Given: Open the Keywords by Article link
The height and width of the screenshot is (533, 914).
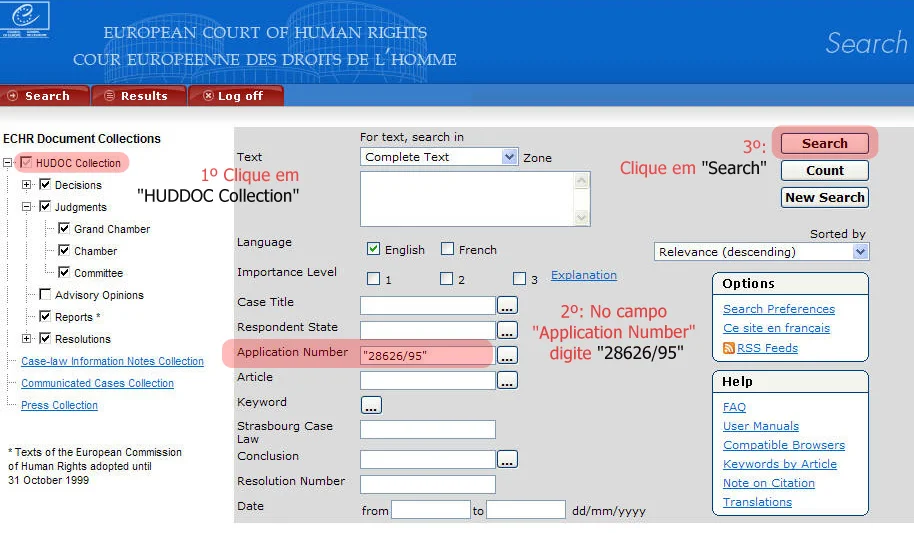Looking at the screenshot, I should (780, 464).
